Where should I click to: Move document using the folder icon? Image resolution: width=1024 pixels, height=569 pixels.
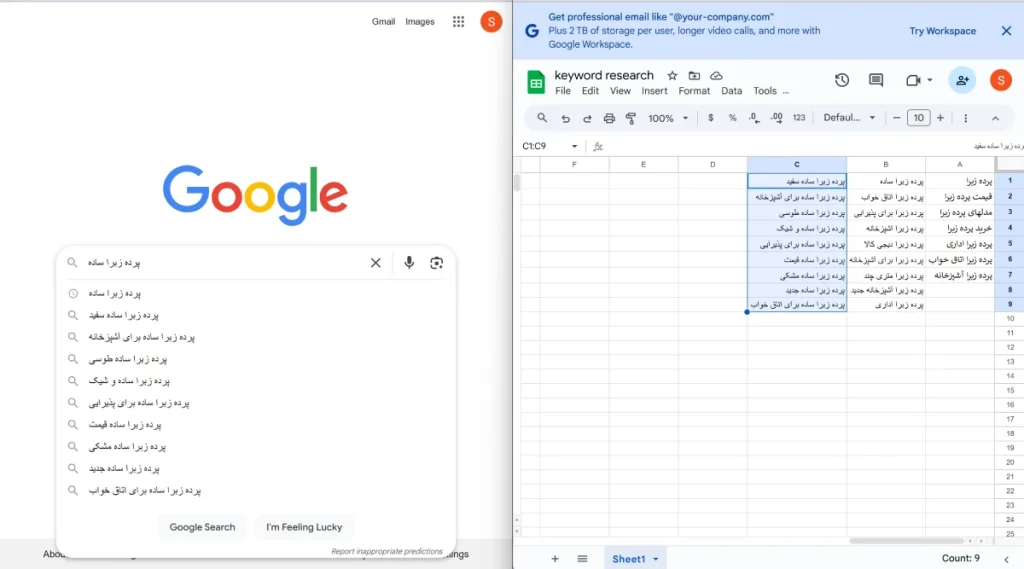coord(694,76)
